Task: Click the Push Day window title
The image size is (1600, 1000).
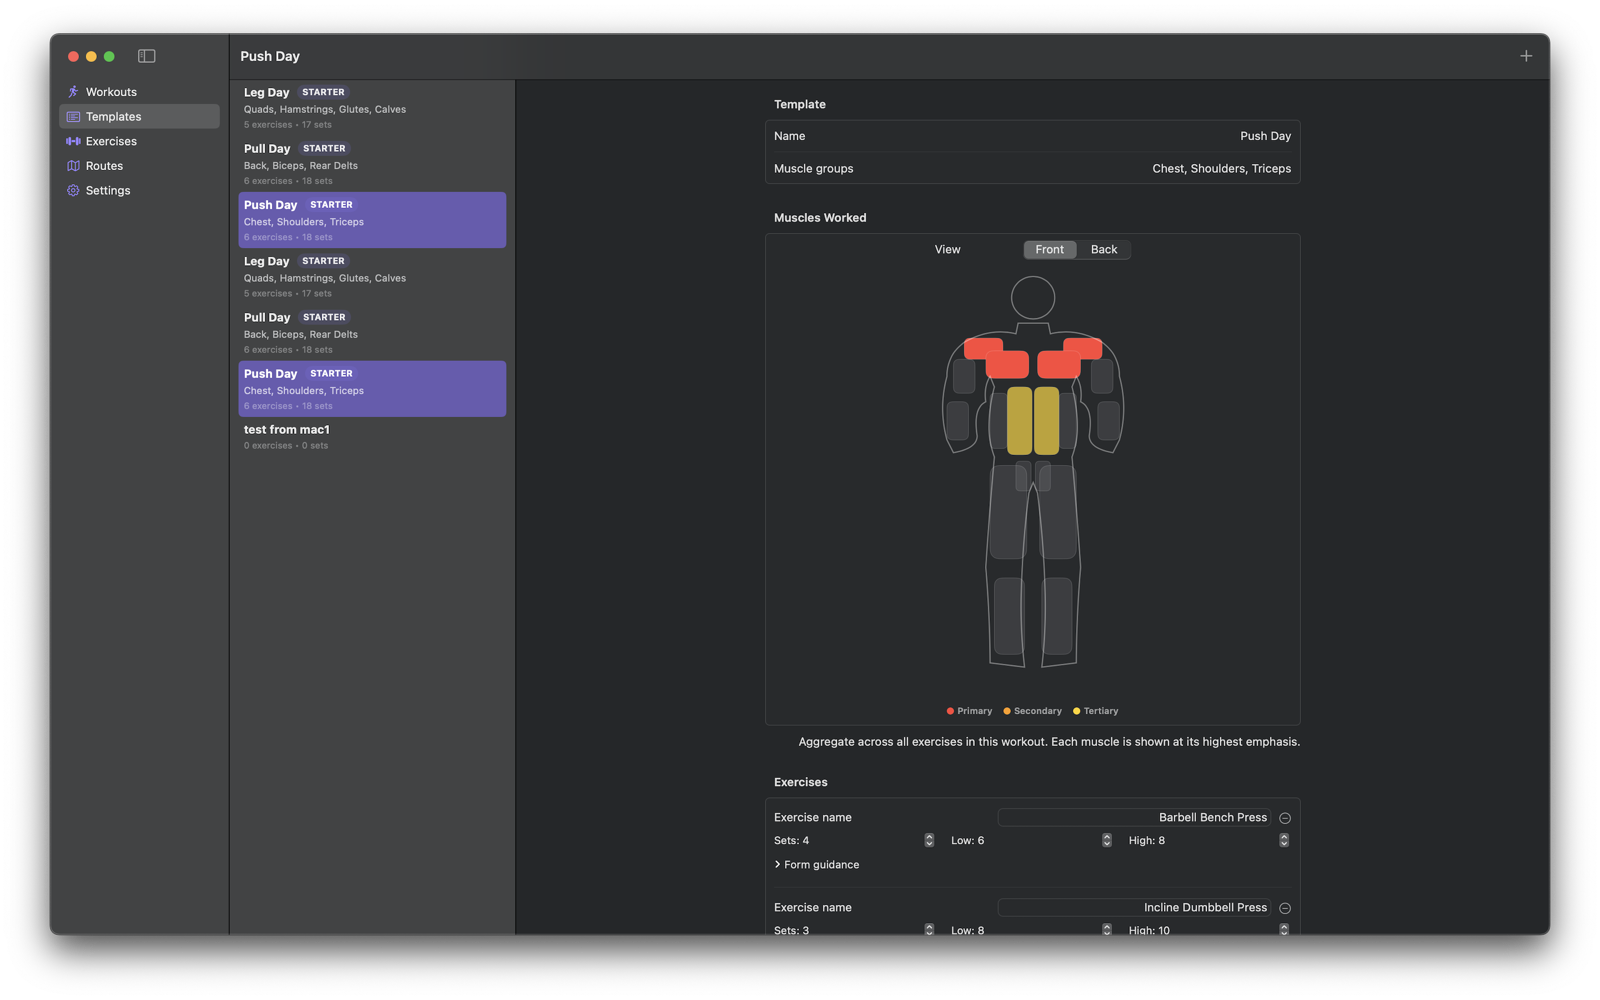Action: point(270,56)
